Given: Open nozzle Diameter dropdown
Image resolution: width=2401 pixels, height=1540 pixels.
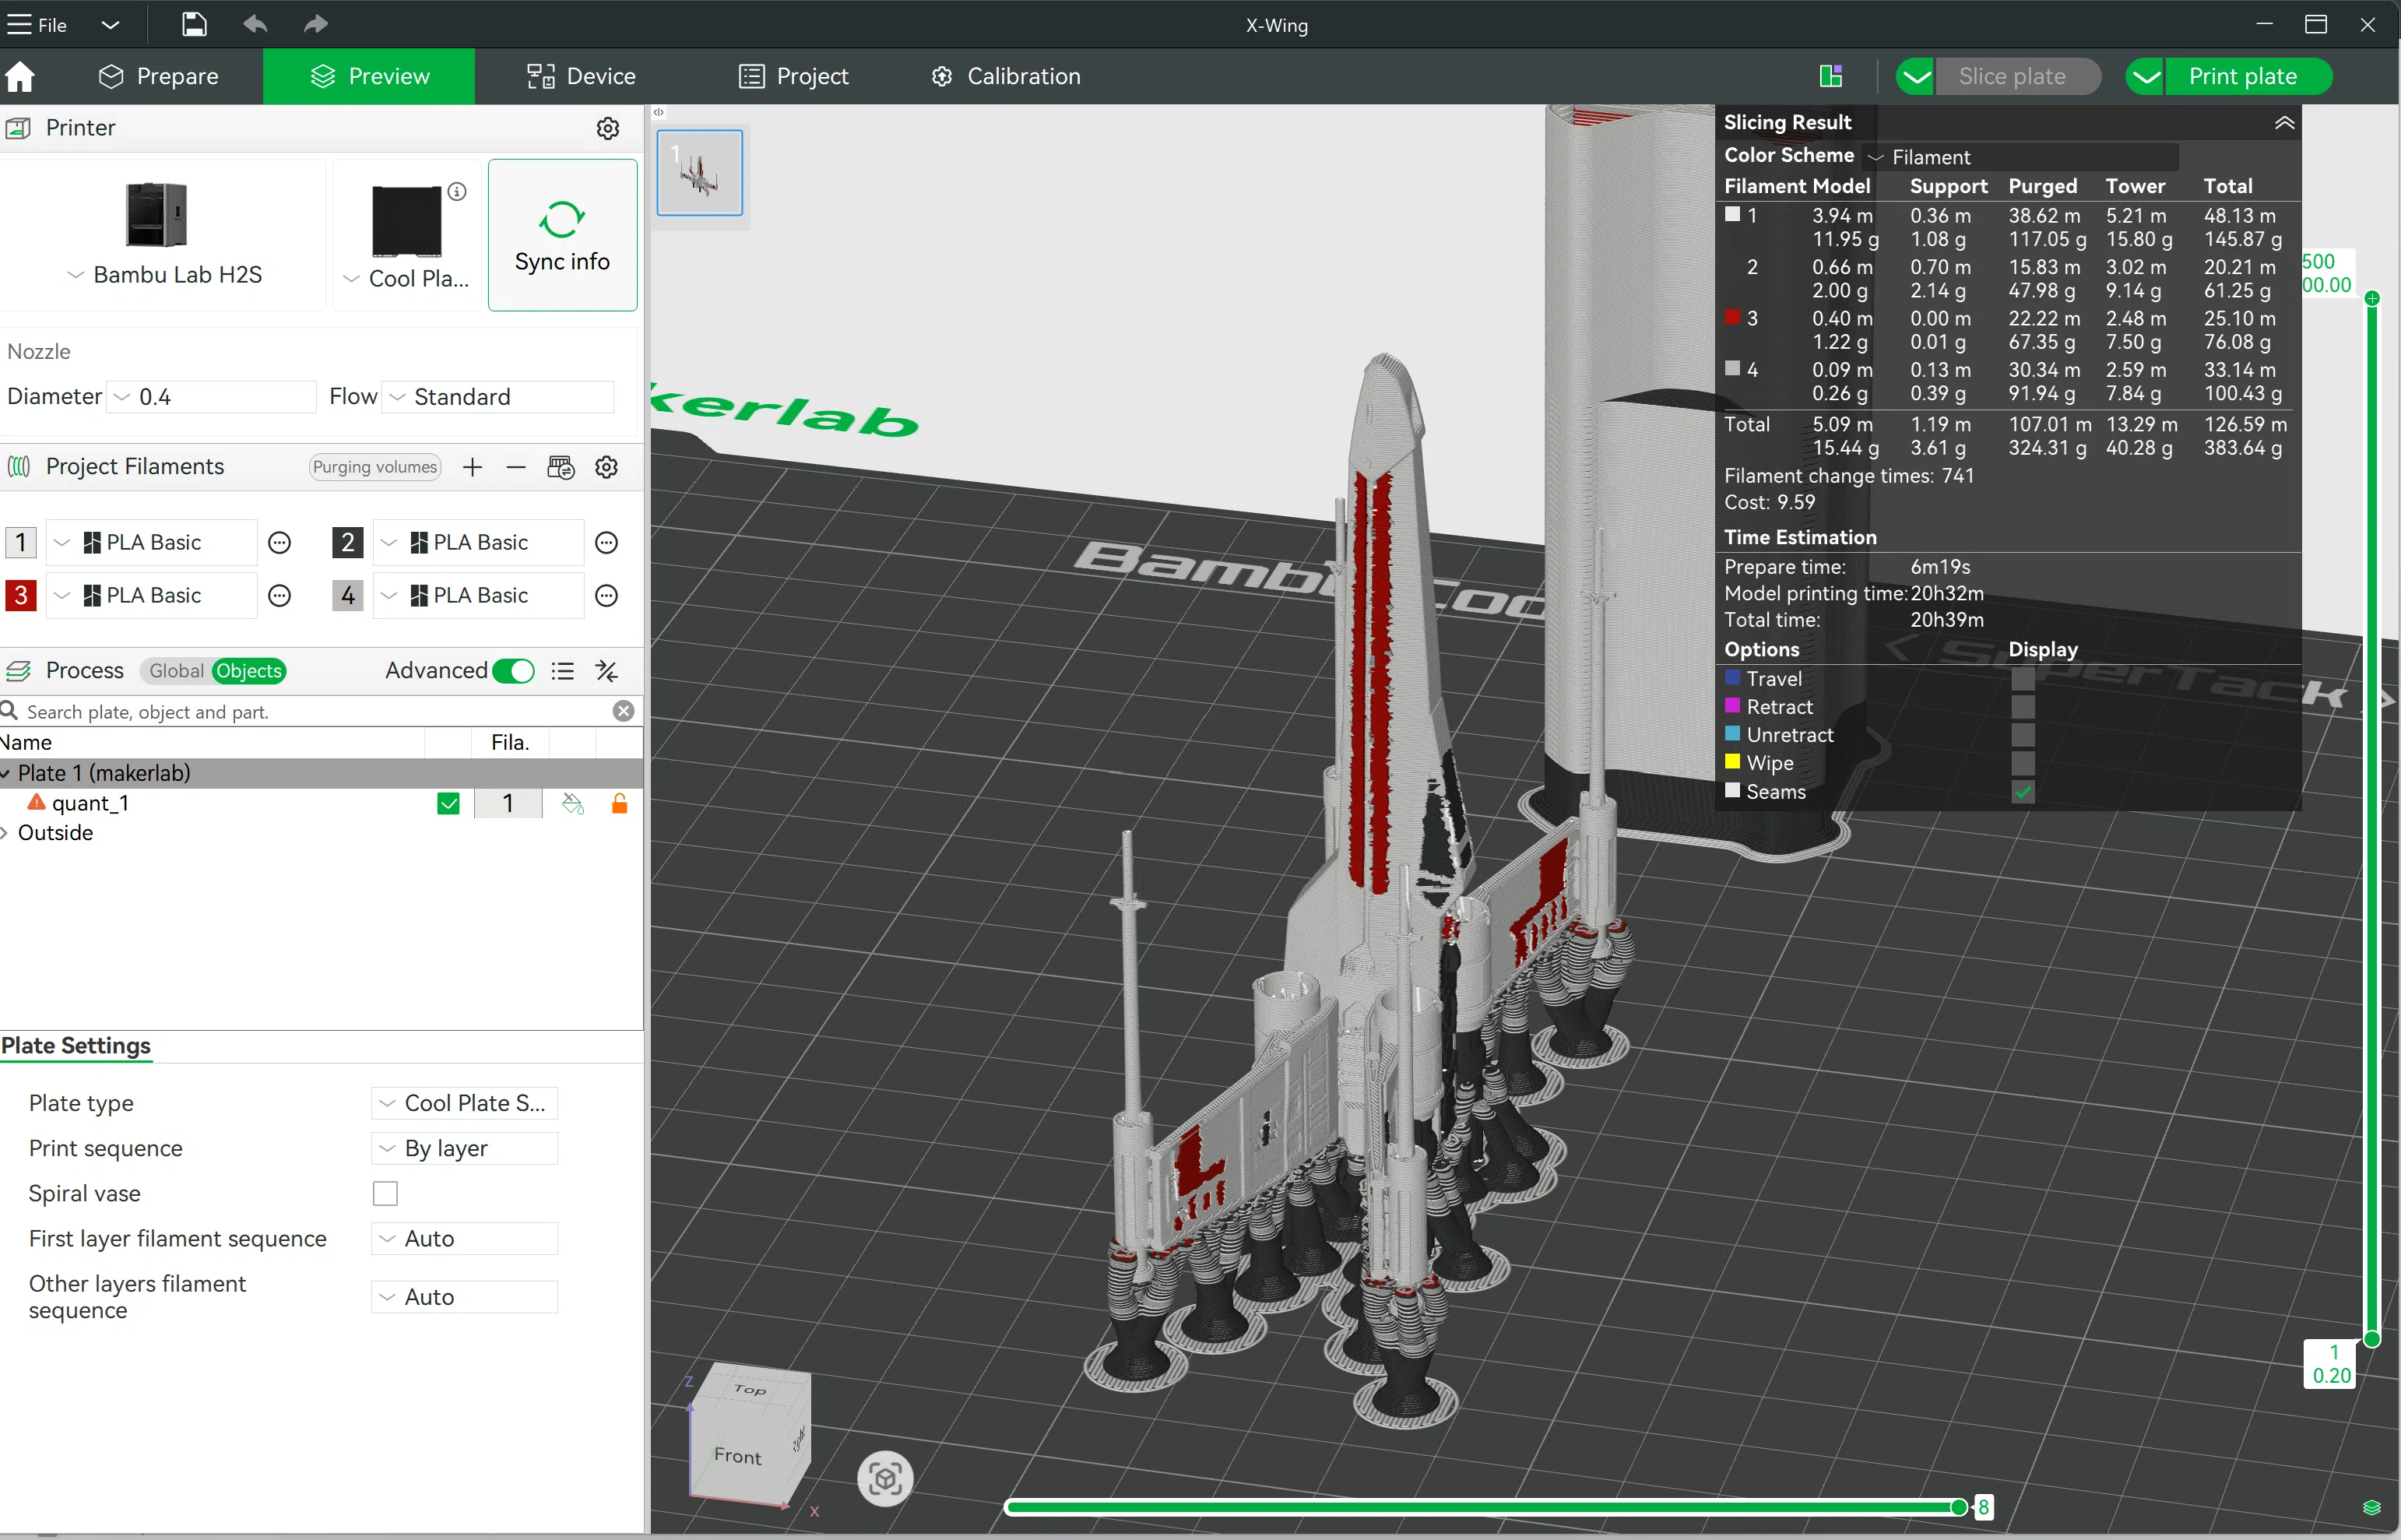Looking at the screenshot, I should 212,397.
